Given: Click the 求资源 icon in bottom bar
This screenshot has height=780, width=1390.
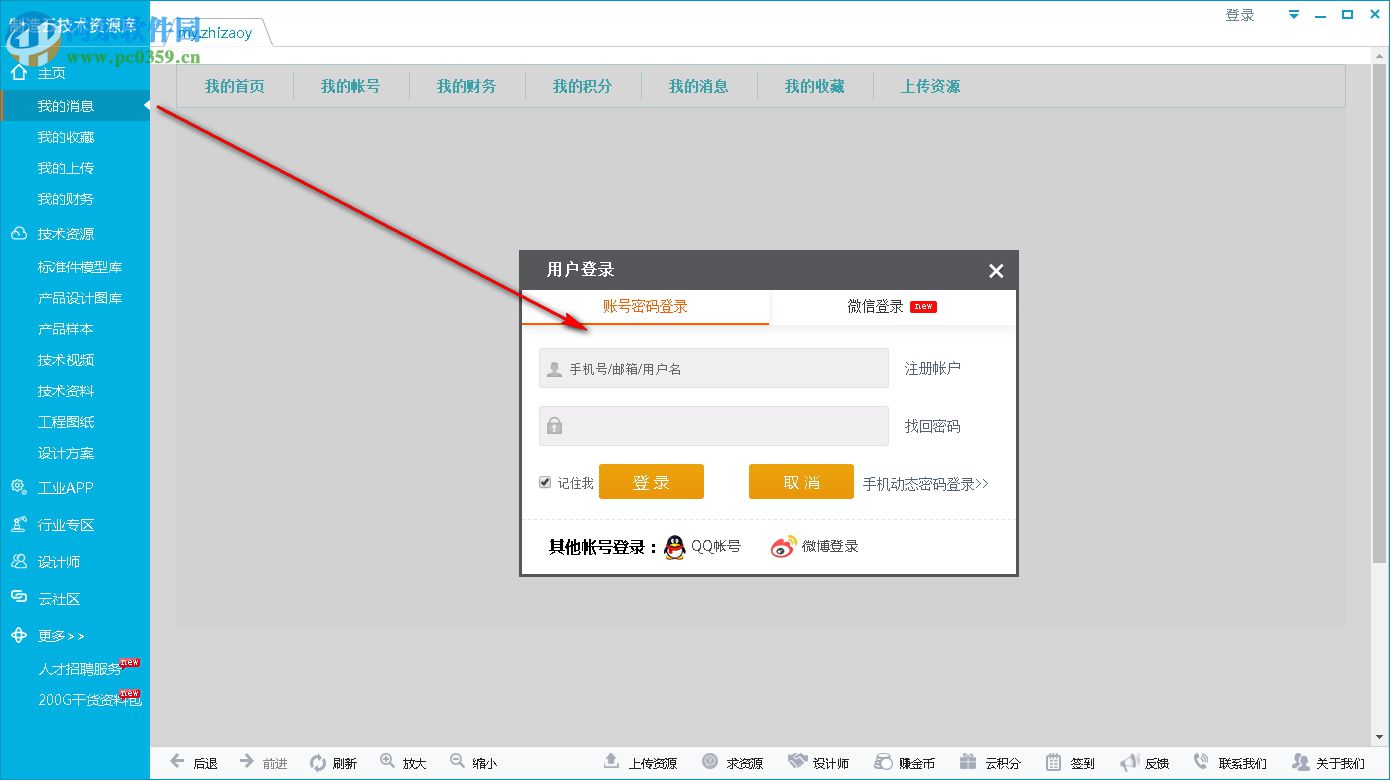Looking at the screenshot, I should click(x=710, y=762).
